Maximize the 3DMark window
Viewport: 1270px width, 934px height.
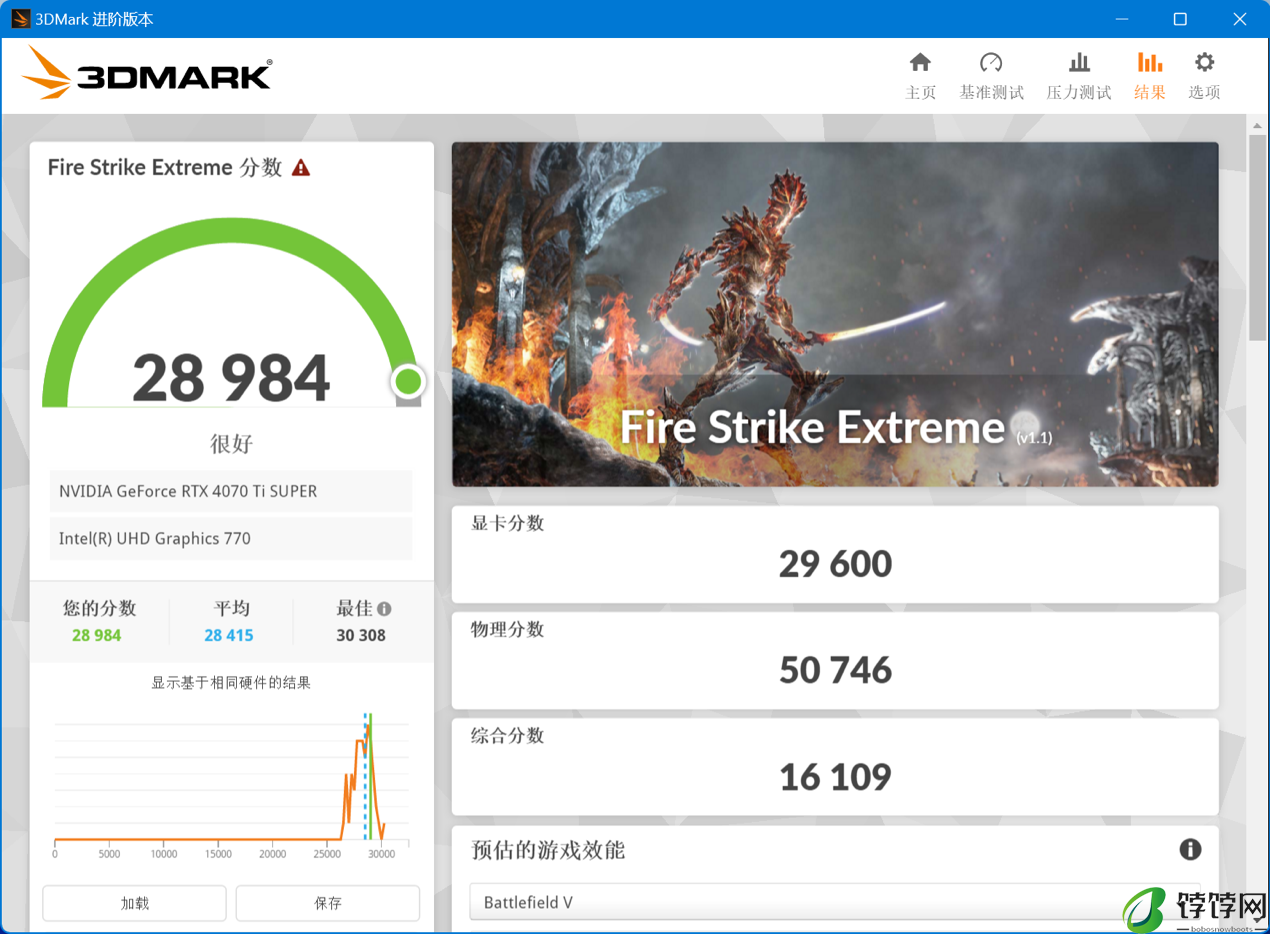pyautogui.click(x=1180, y=19)
